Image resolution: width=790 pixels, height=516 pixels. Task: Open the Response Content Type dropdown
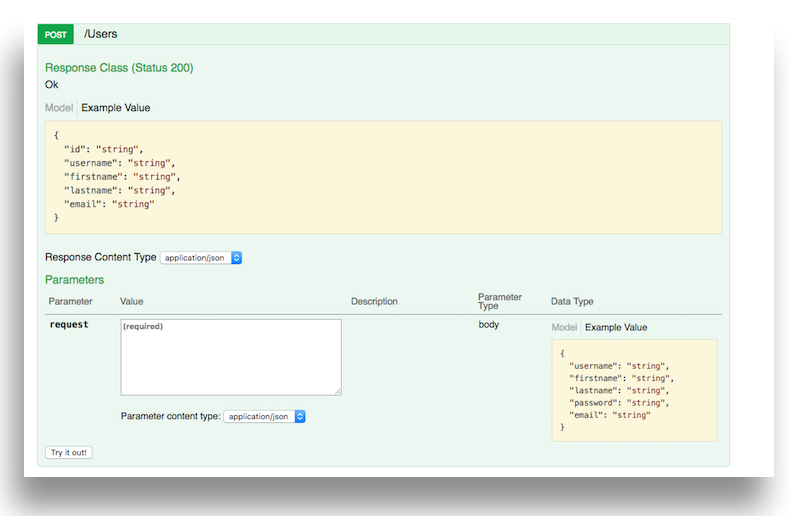pyautogui.click(x=201, y=257)
